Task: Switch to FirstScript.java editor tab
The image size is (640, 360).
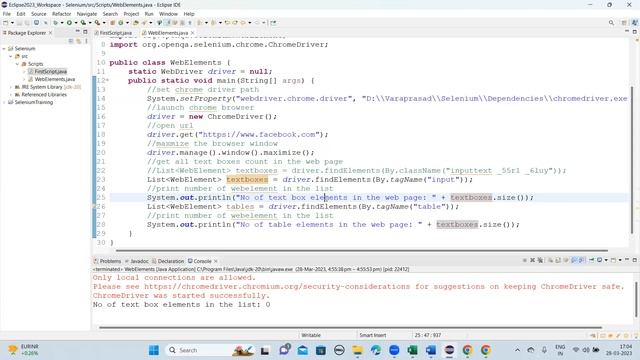Action: 113,33
